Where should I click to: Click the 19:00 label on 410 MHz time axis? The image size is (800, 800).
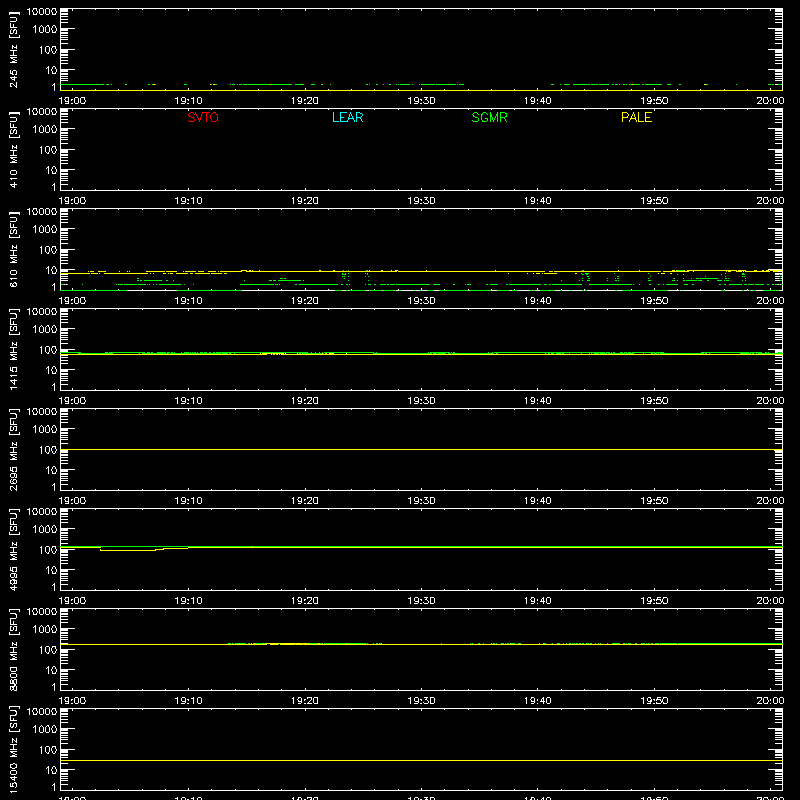[72, 201]
